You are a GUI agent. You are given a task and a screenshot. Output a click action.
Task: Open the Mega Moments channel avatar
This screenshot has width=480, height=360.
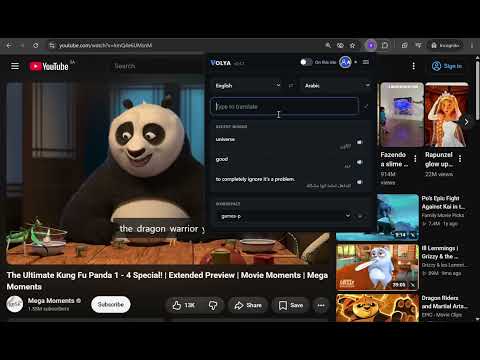tap(15, 304)
